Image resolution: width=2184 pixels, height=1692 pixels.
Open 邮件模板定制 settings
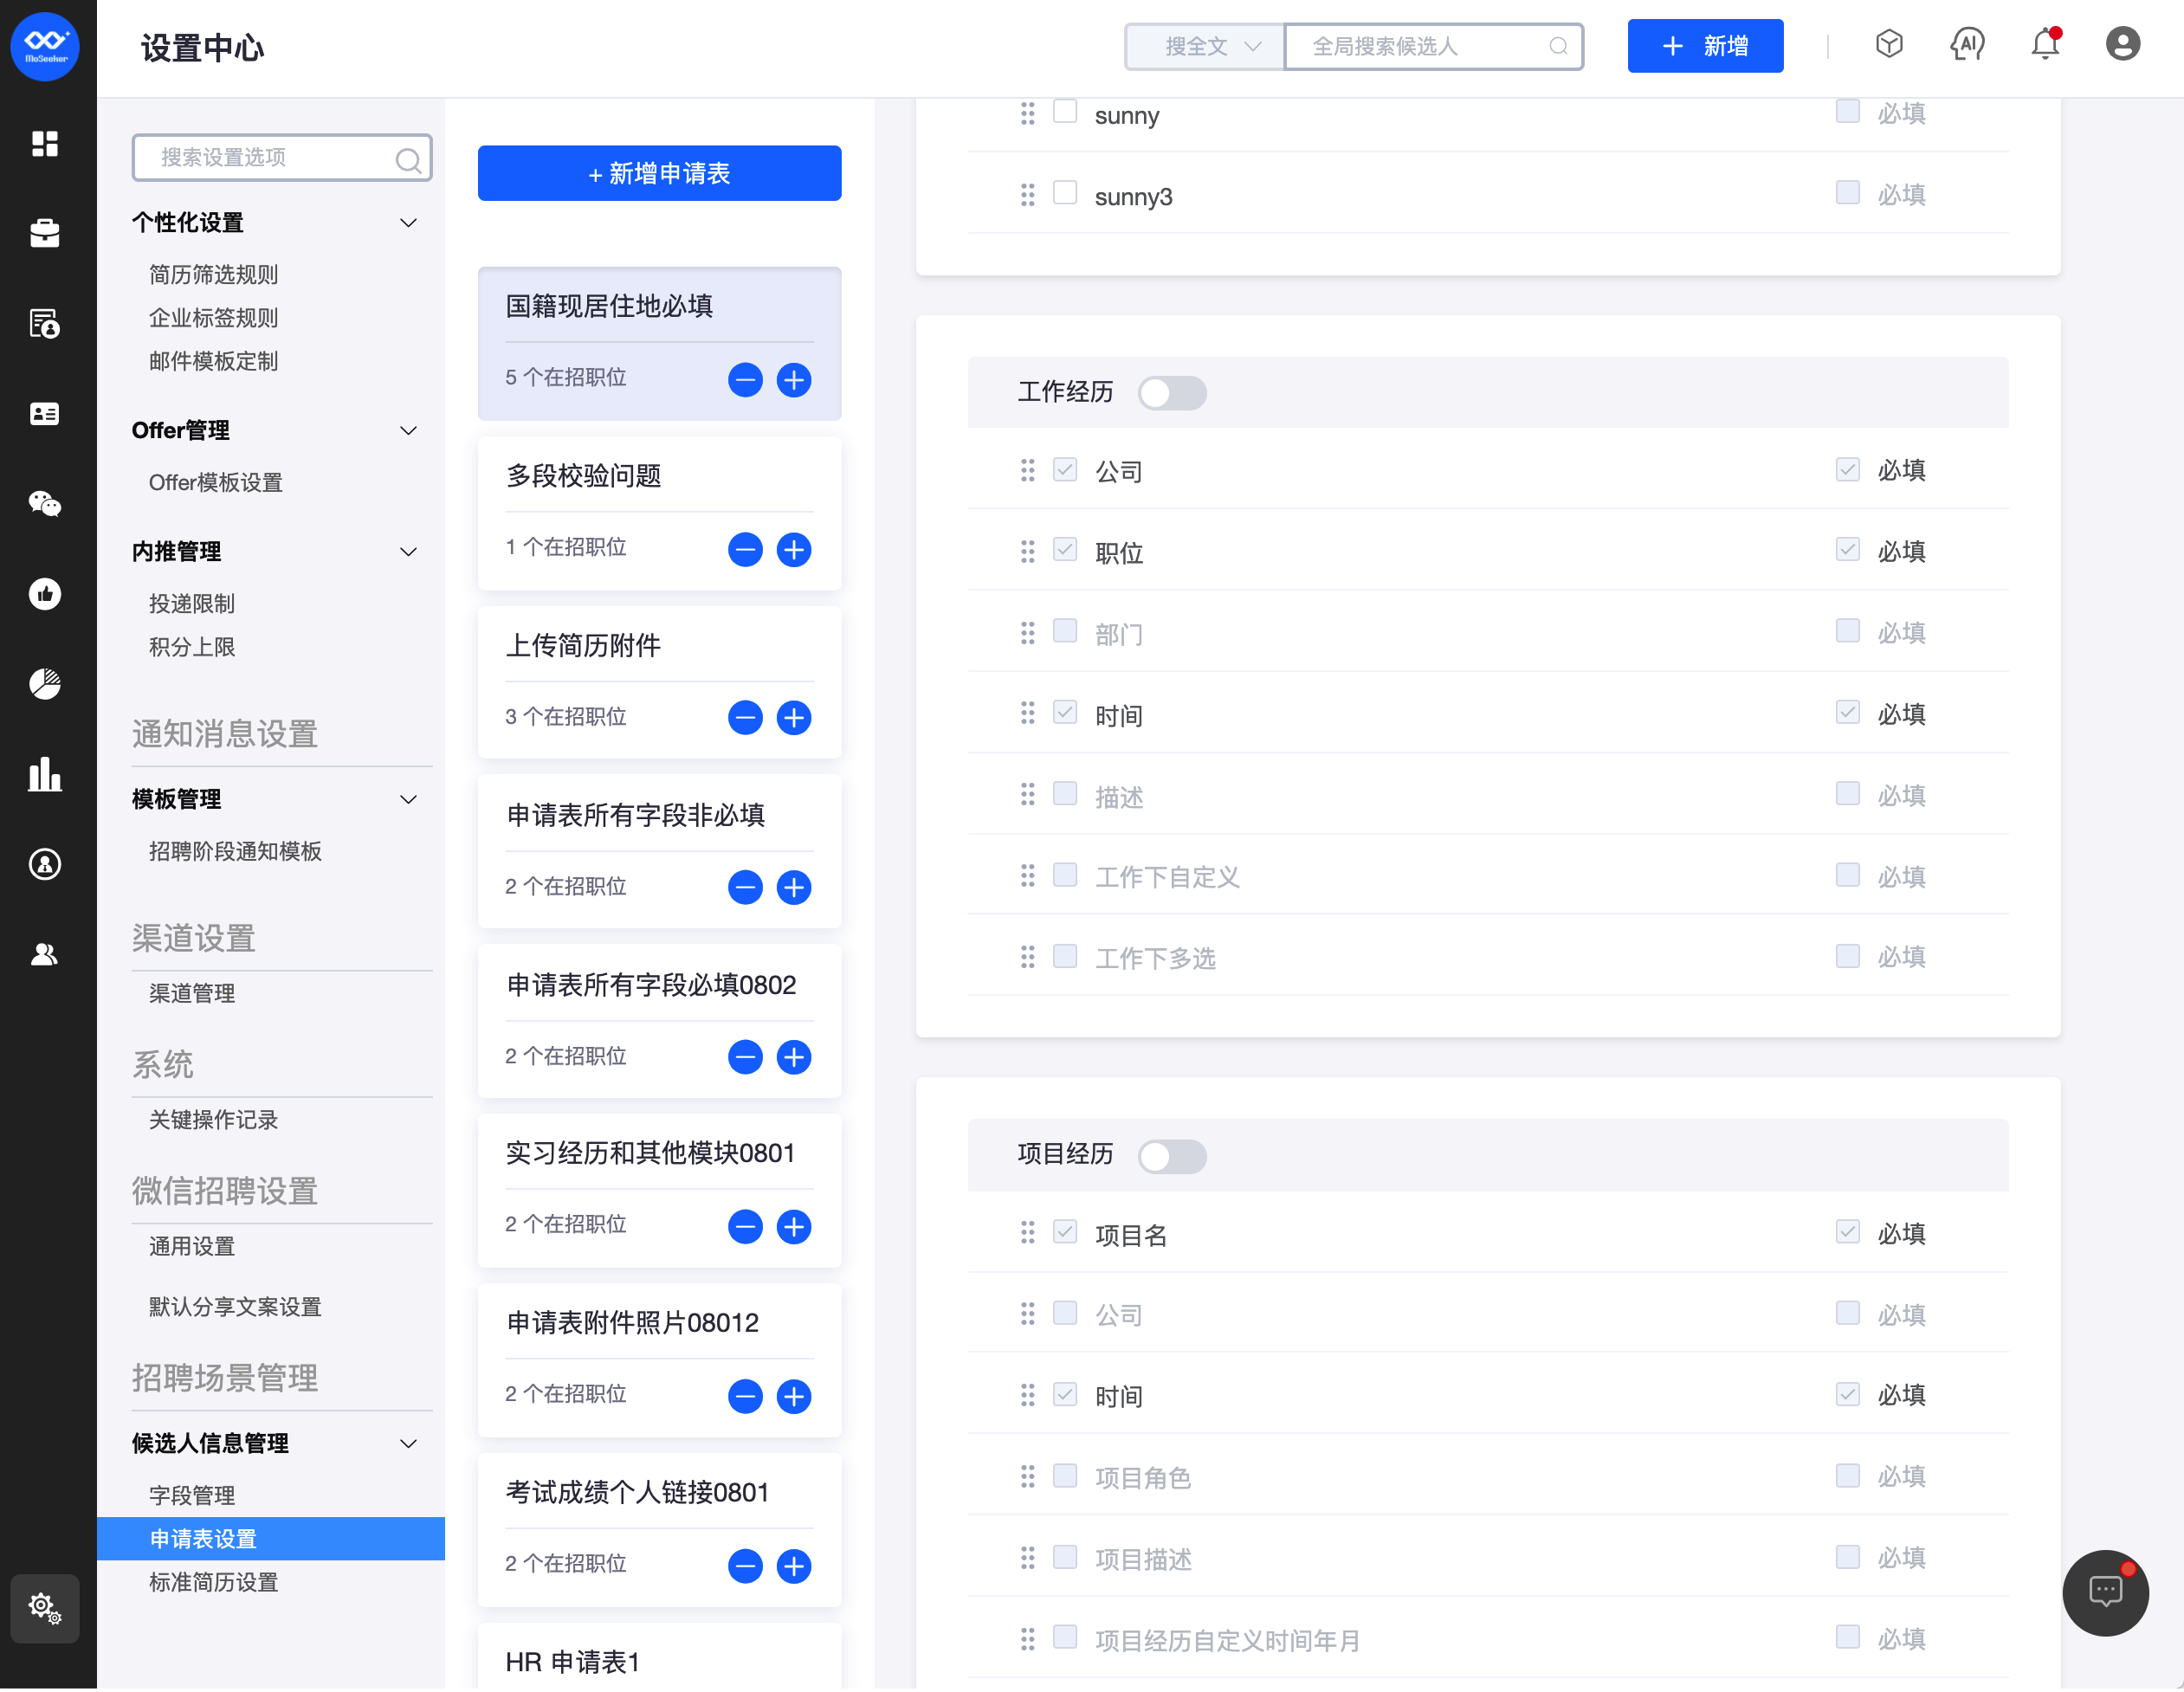tap(213, 362)
